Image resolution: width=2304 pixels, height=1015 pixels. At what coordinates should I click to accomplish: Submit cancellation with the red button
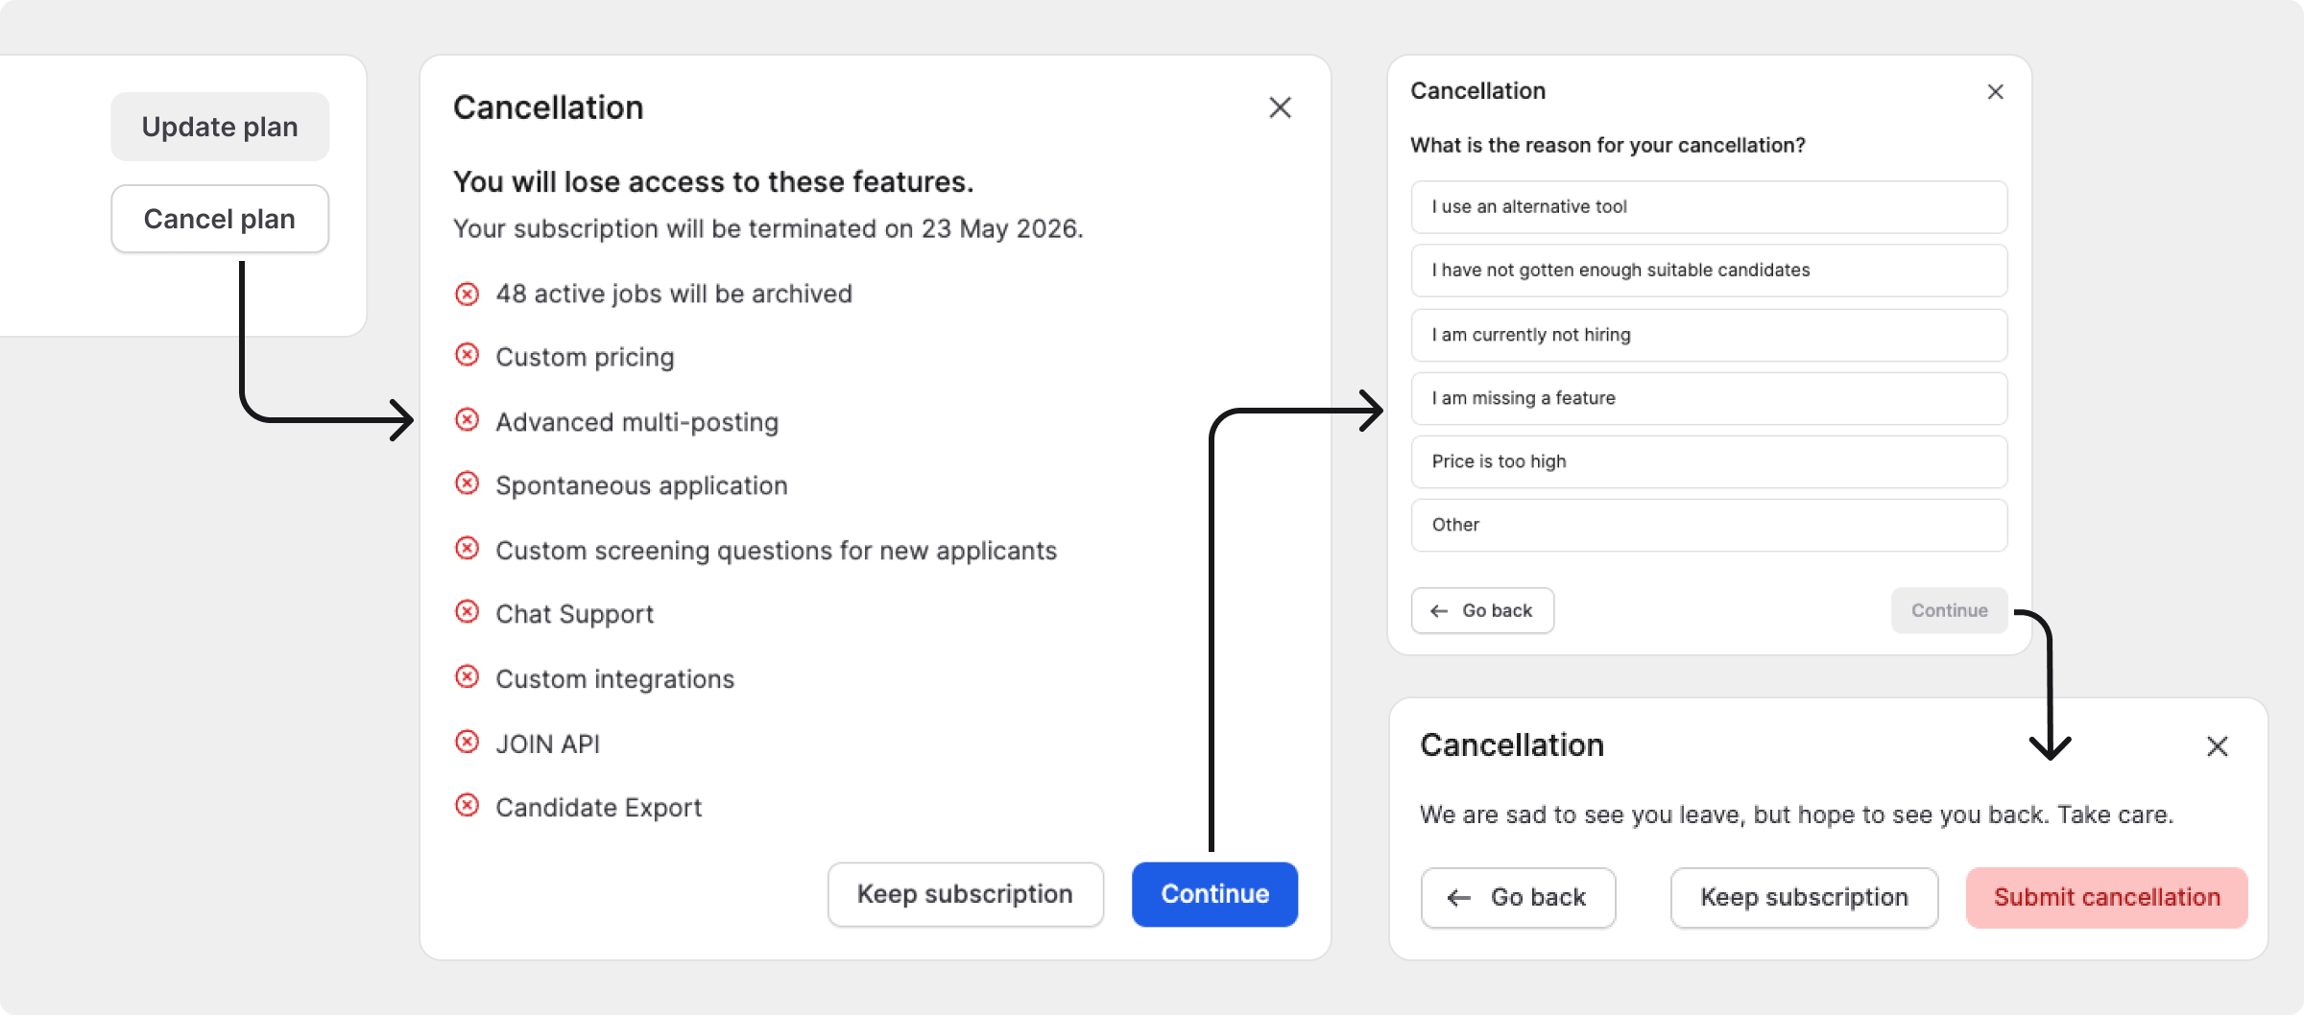pyautogui.click(x=2106, y=897)
